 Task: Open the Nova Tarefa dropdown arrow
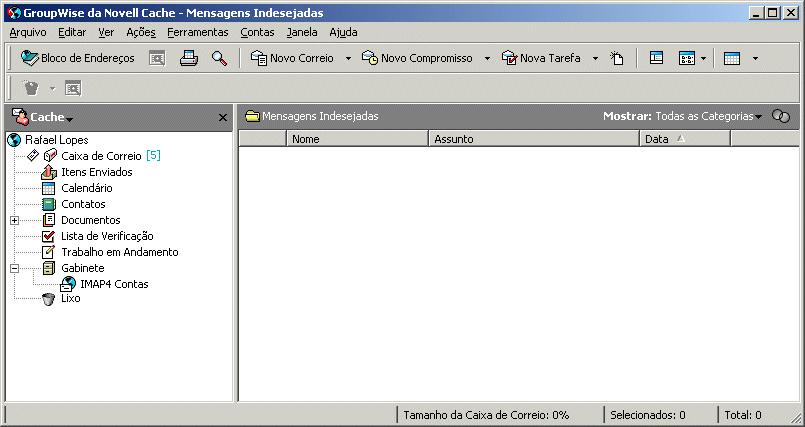(x=596, y=59)
